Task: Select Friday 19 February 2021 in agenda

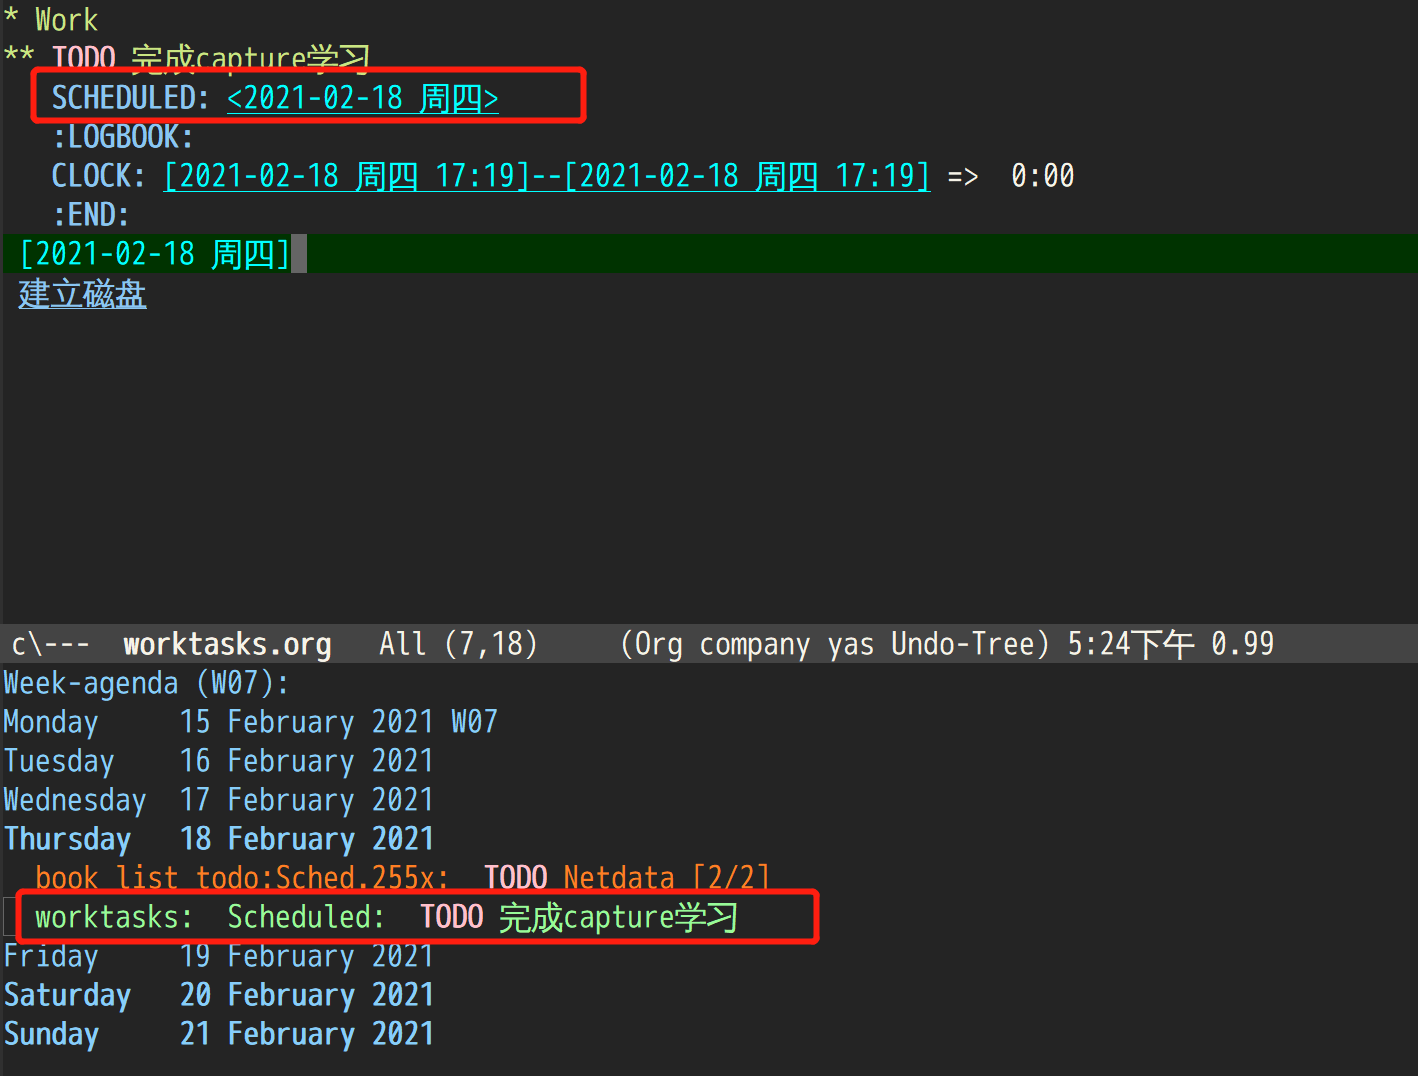Action: (x=218, y=956)
